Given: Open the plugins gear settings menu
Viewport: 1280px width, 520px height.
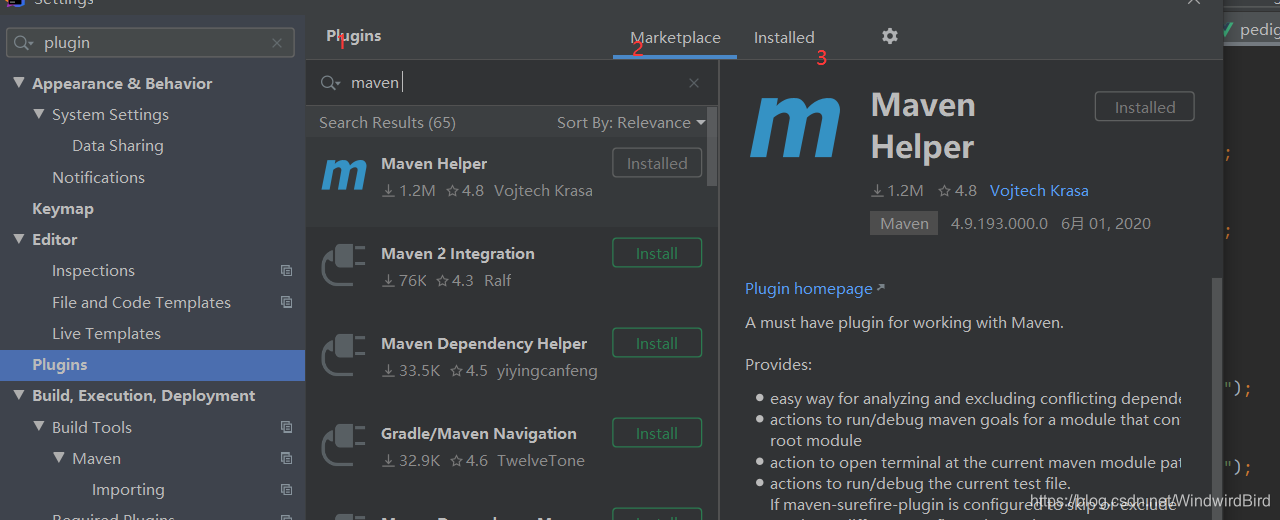Looking at the screenshot, I should (x=890, y=36).
